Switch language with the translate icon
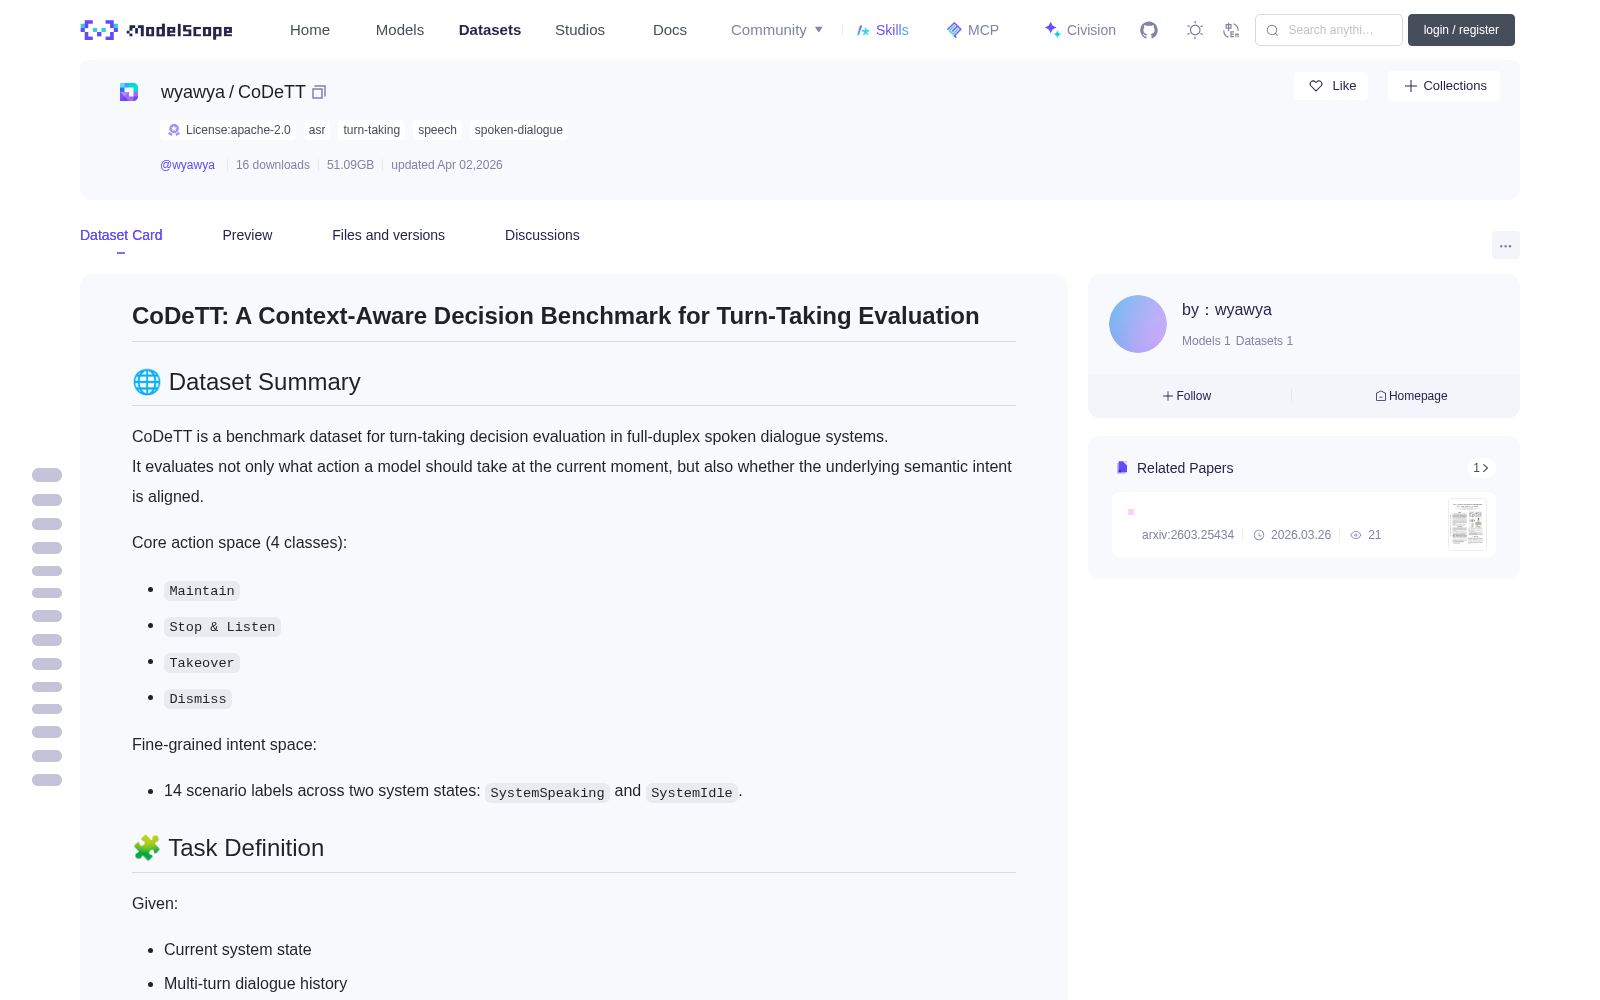The height and width of the screenshot is (1000, 1600). (1232, 30)
